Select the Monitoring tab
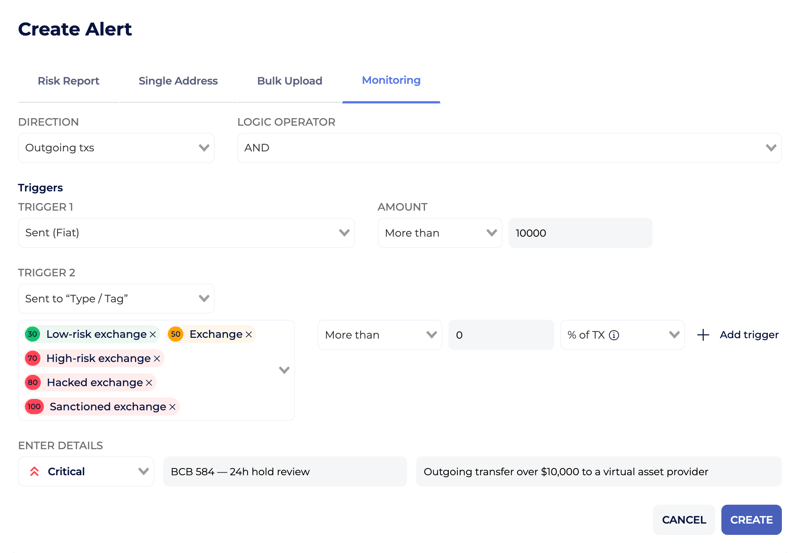800x553 pixels. coord(391,80)
